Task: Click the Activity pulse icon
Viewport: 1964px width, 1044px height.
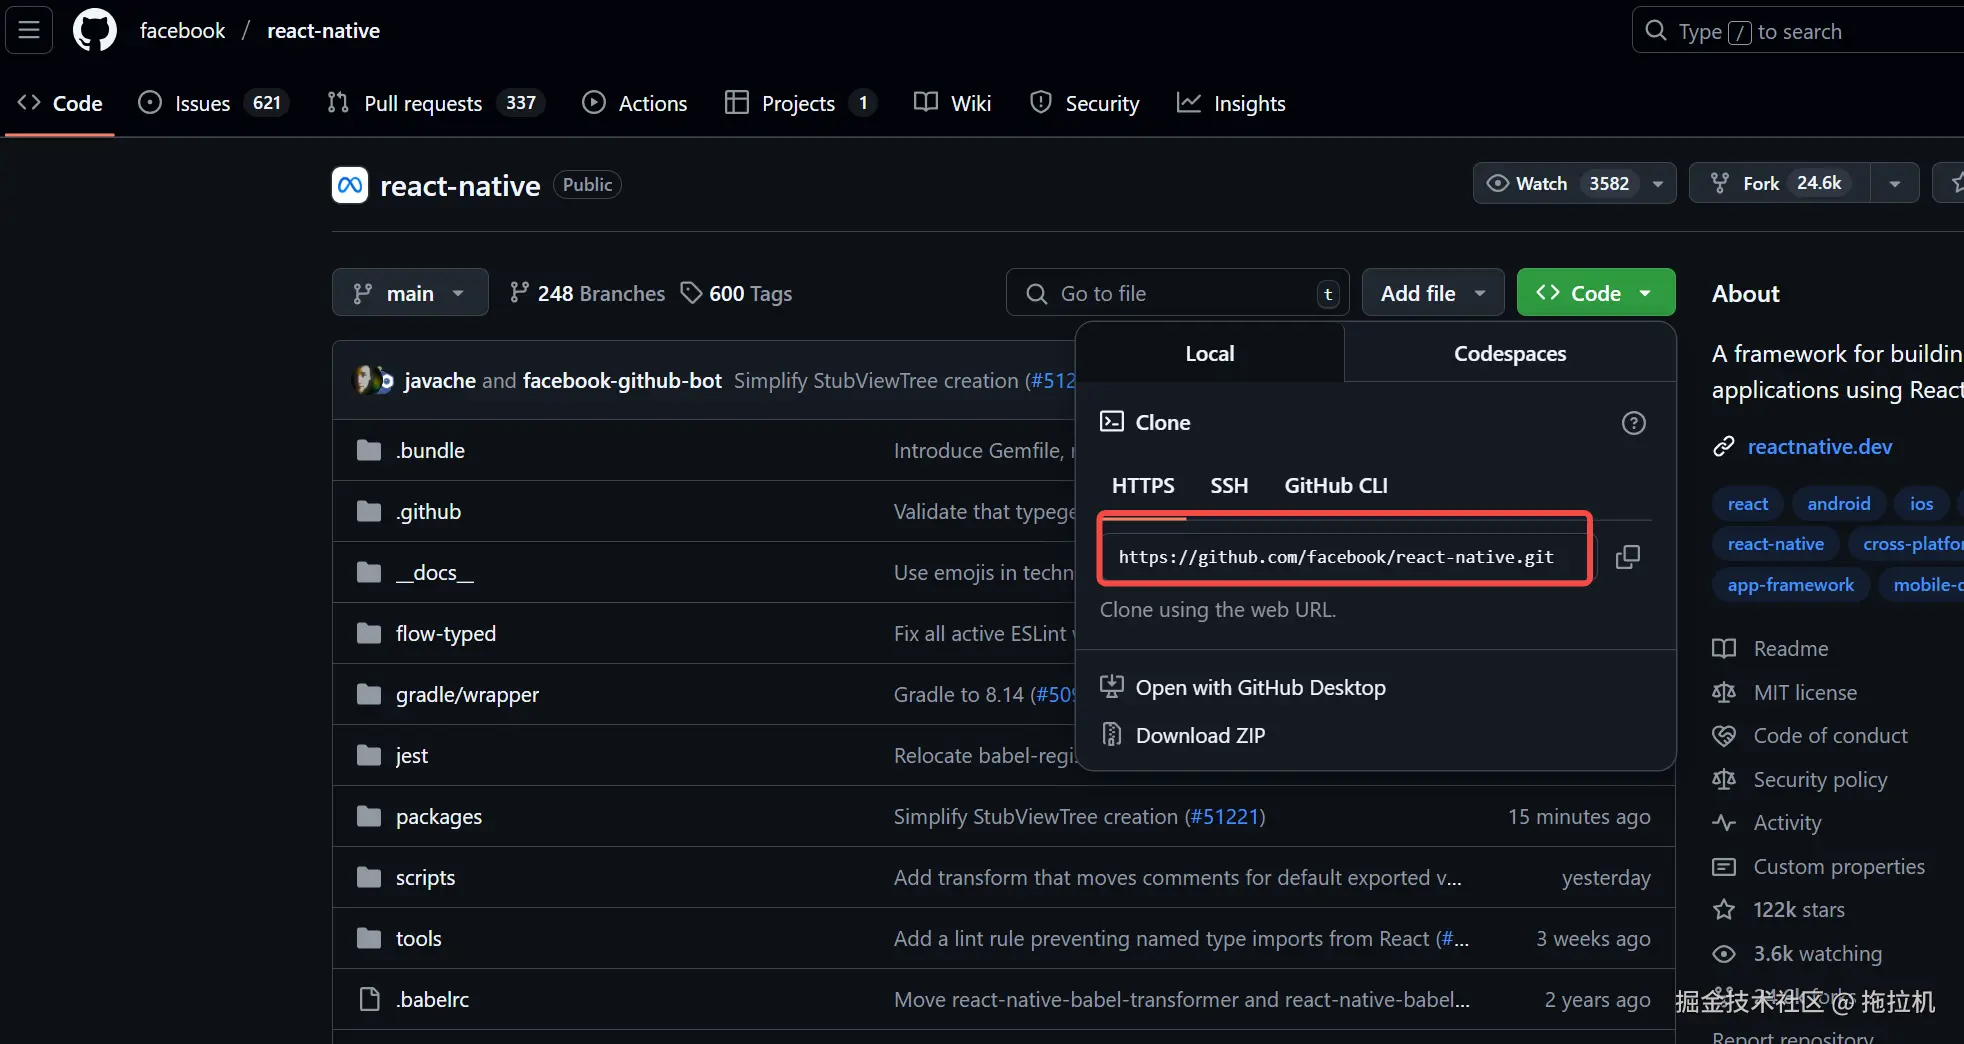Action: pos(1723,823)
